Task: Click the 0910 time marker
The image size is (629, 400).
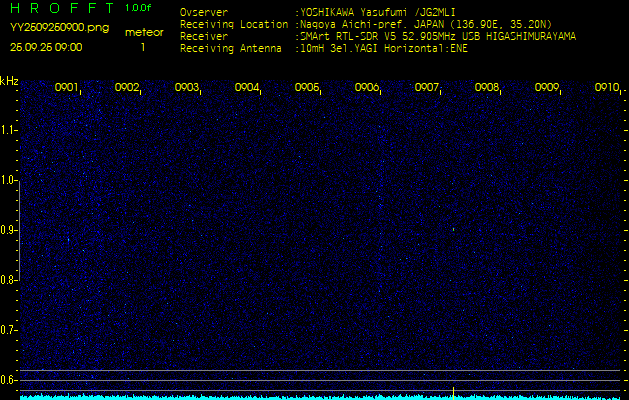Action: pos(607,87)
